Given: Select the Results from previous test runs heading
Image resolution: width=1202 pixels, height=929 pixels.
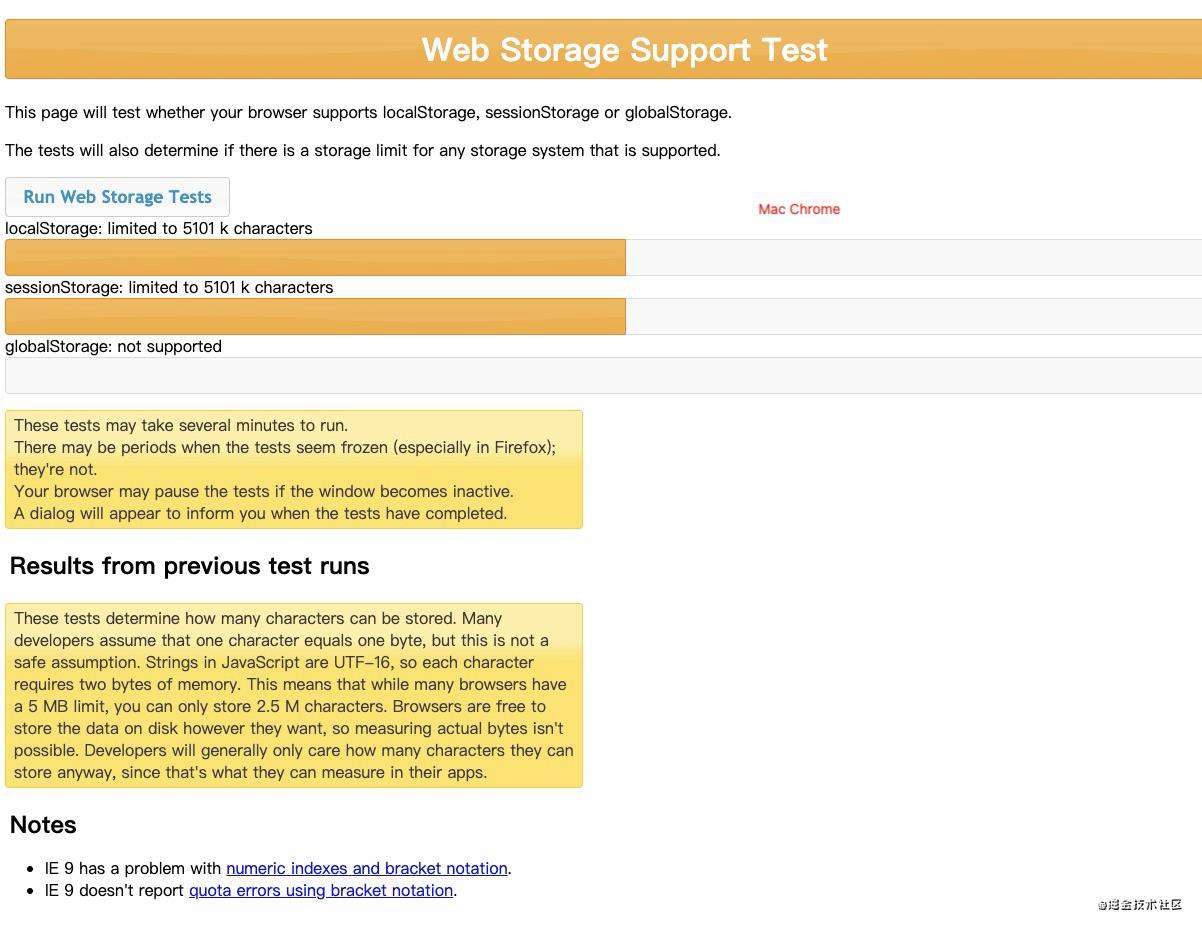Looking at the screenshot, I should click(x=190, y=566).
